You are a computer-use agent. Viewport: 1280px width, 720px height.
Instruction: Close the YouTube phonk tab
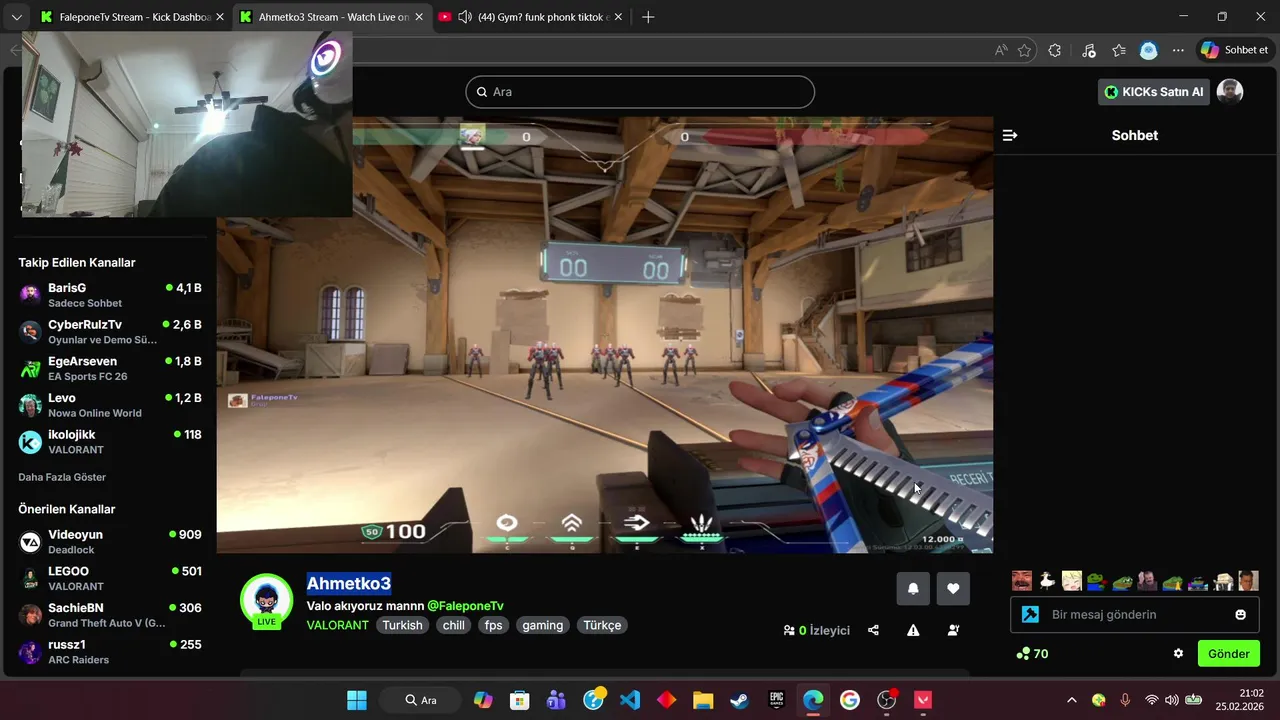pyautogui.click(x=618, y=17)
